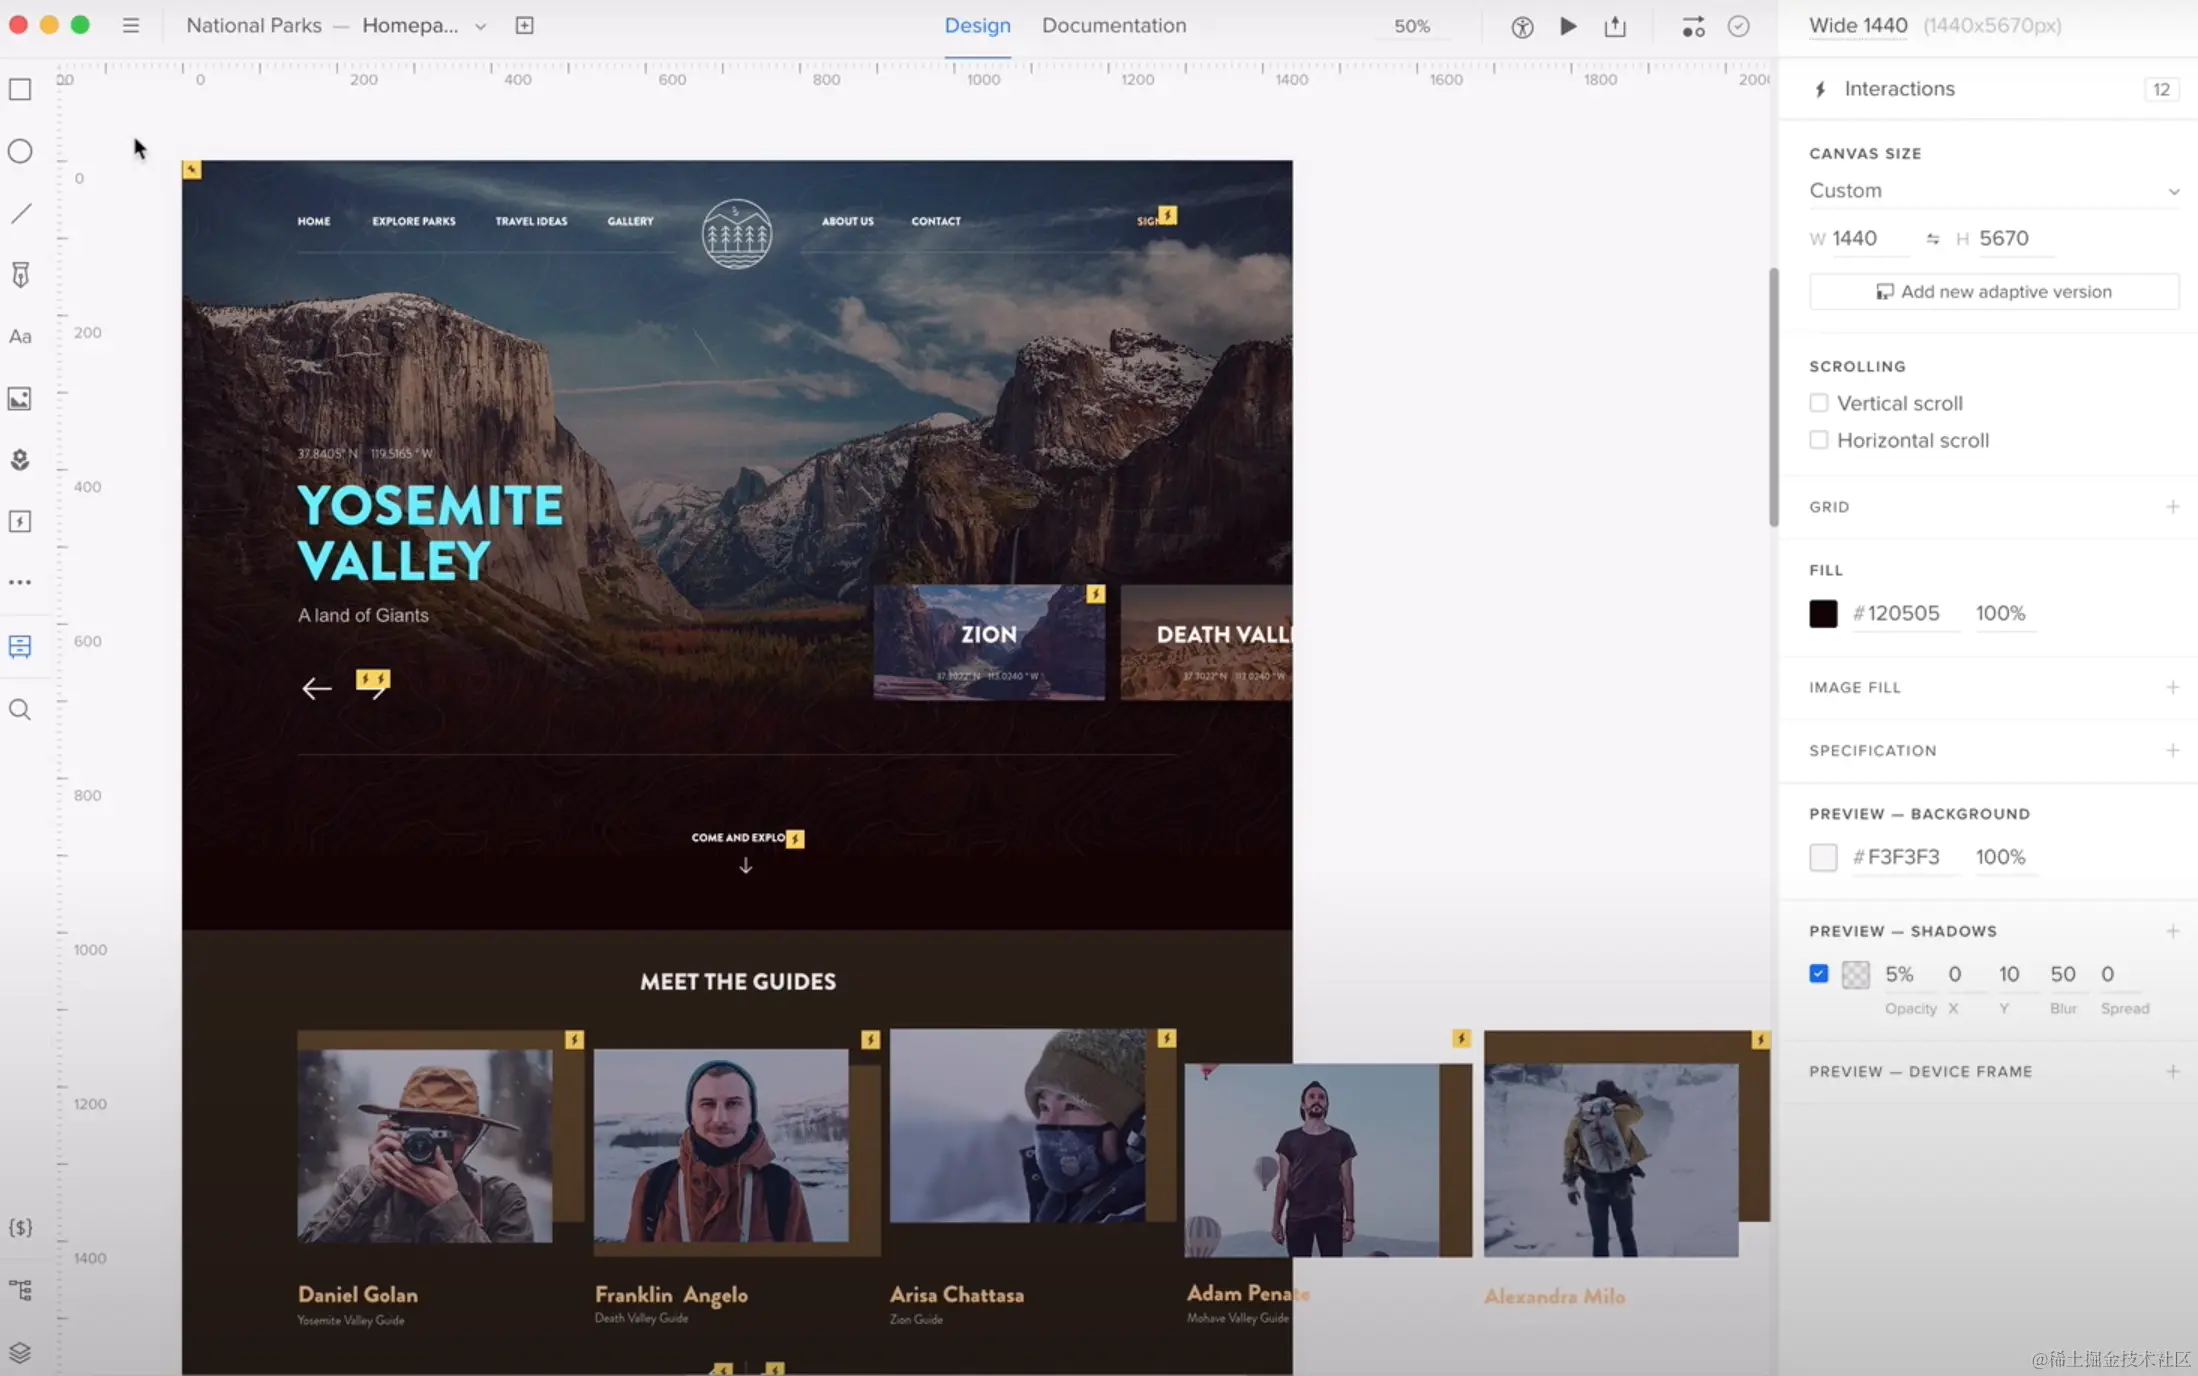
Task: Select the Pen tool
Action: pos(20,274)
